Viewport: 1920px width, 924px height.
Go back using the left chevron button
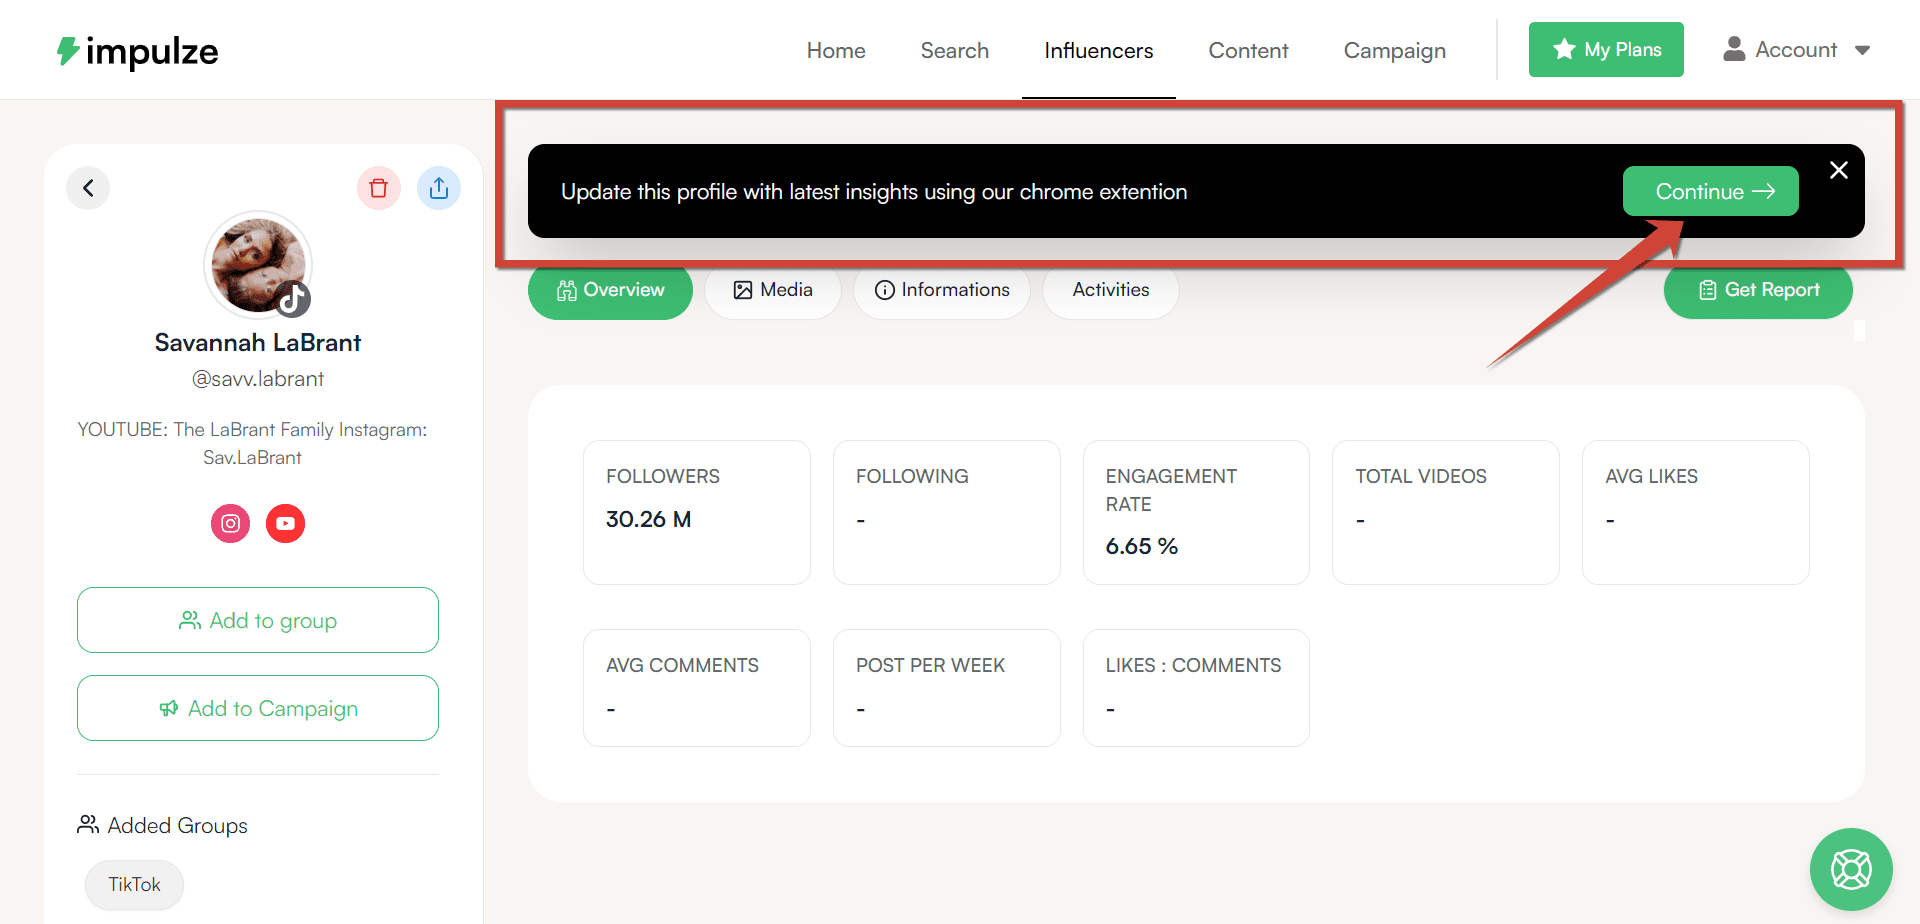click(88, 188)
